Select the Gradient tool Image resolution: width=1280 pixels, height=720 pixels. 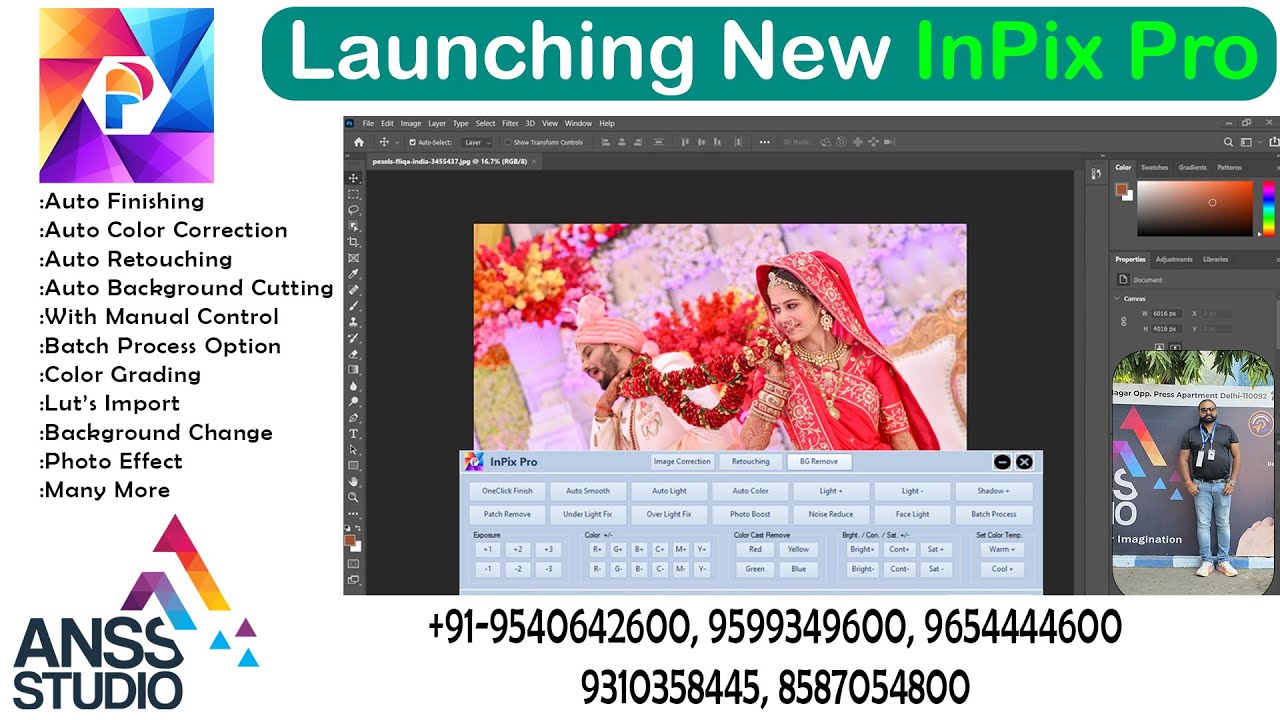click(354, 370)
